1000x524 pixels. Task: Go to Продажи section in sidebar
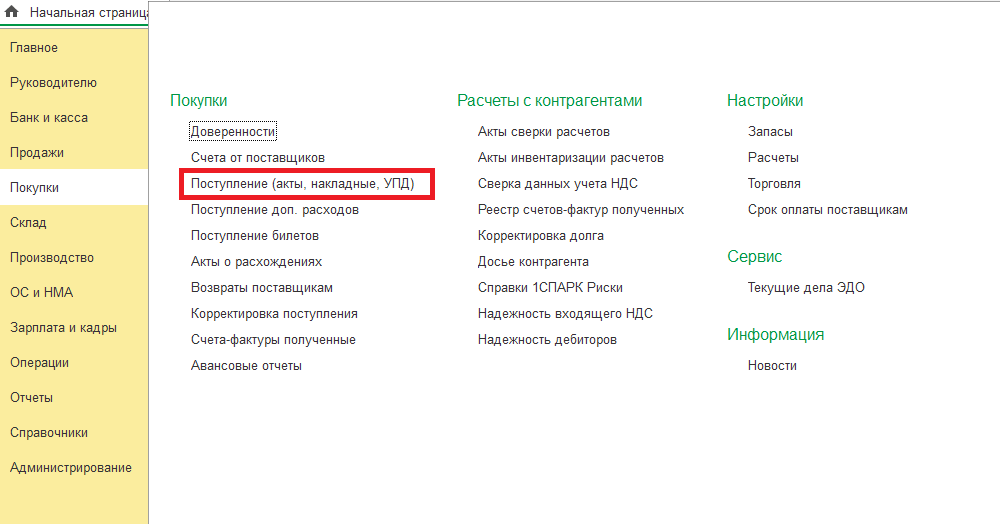(37, 153)
